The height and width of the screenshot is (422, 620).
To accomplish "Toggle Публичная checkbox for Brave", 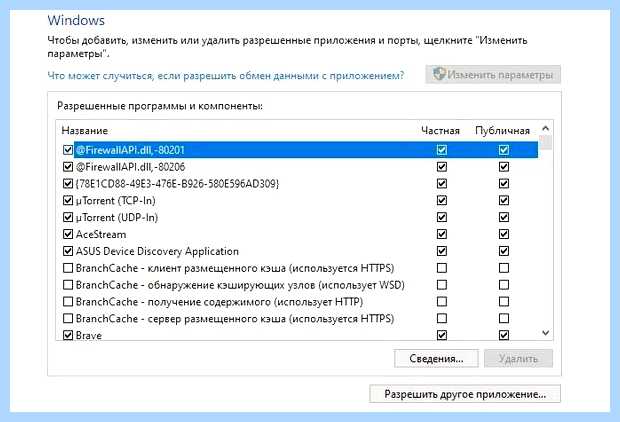I will [504, 335].
